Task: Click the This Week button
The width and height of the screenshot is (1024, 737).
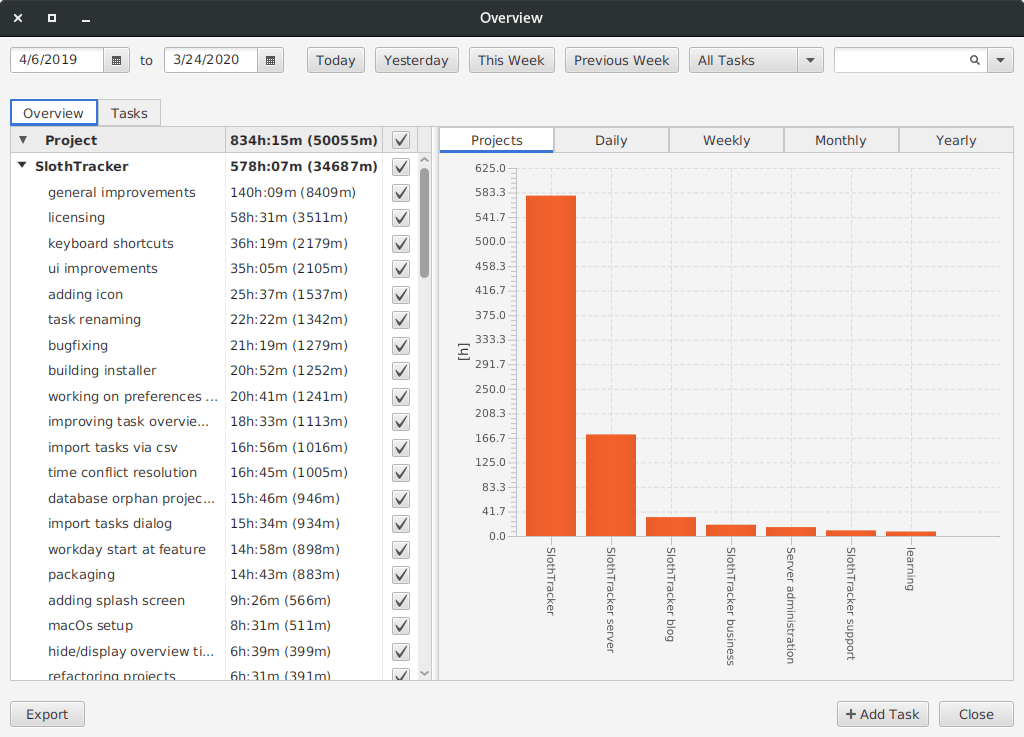Action: pos(511,60)
